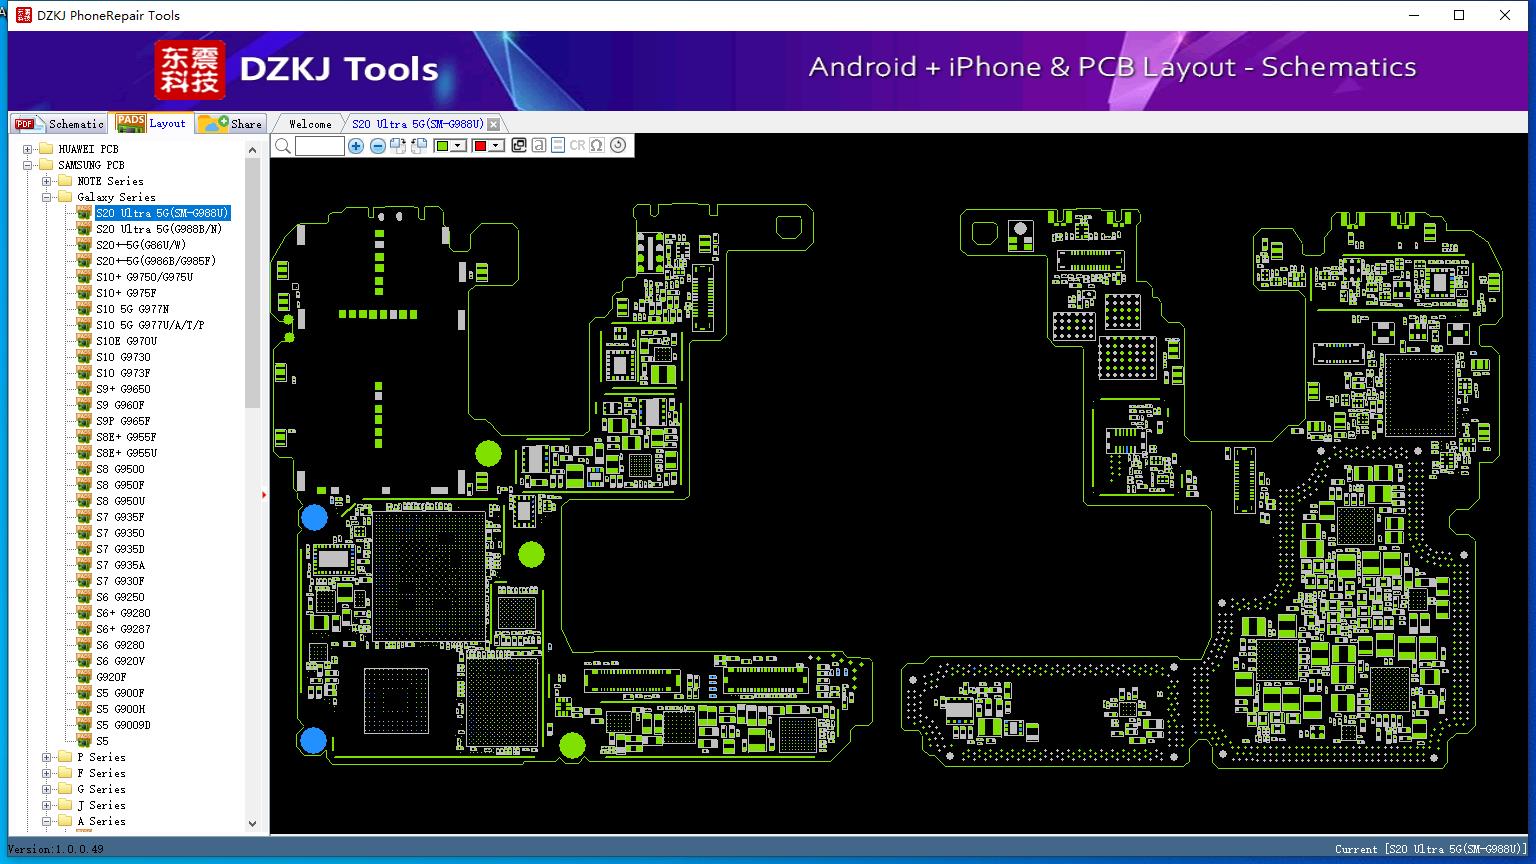Click the omega symbol toolbar icon
This screenshot has height=864, width=1536.
click(597, 145)
